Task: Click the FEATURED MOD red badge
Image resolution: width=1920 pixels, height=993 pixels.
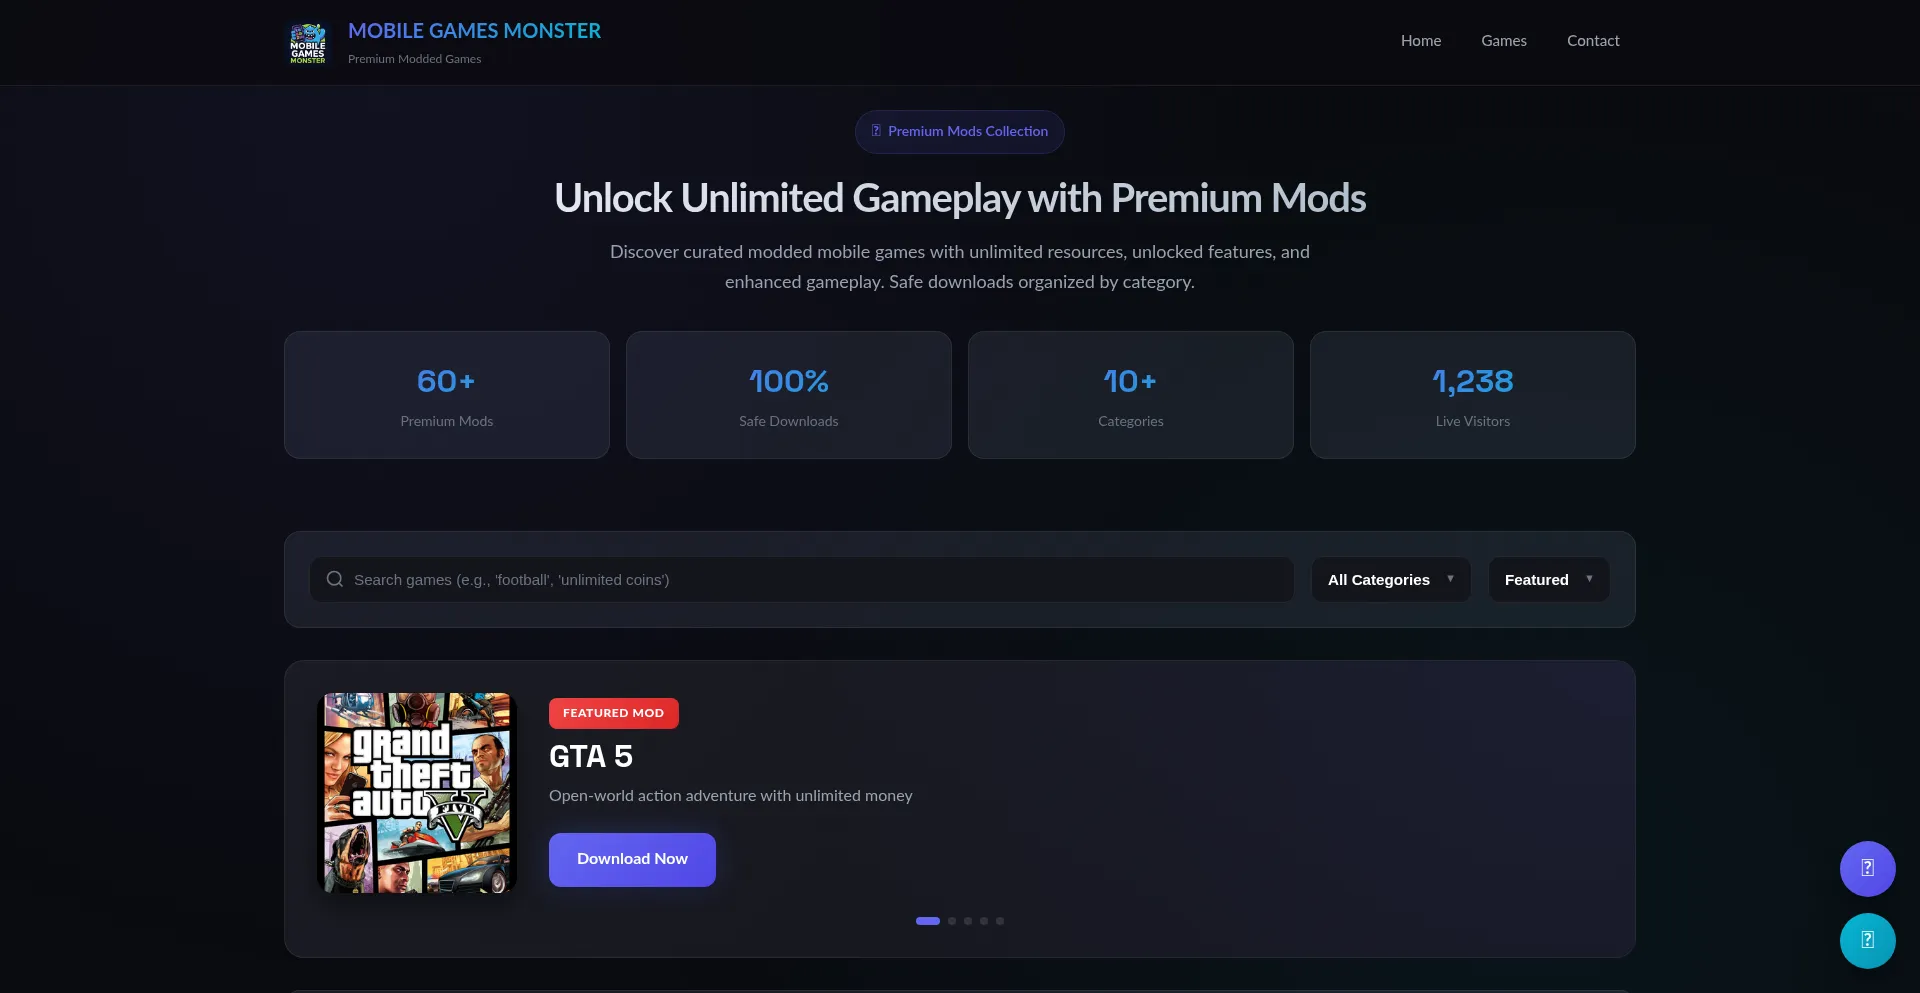Action: pyautogui.click(x=613, y=713)
